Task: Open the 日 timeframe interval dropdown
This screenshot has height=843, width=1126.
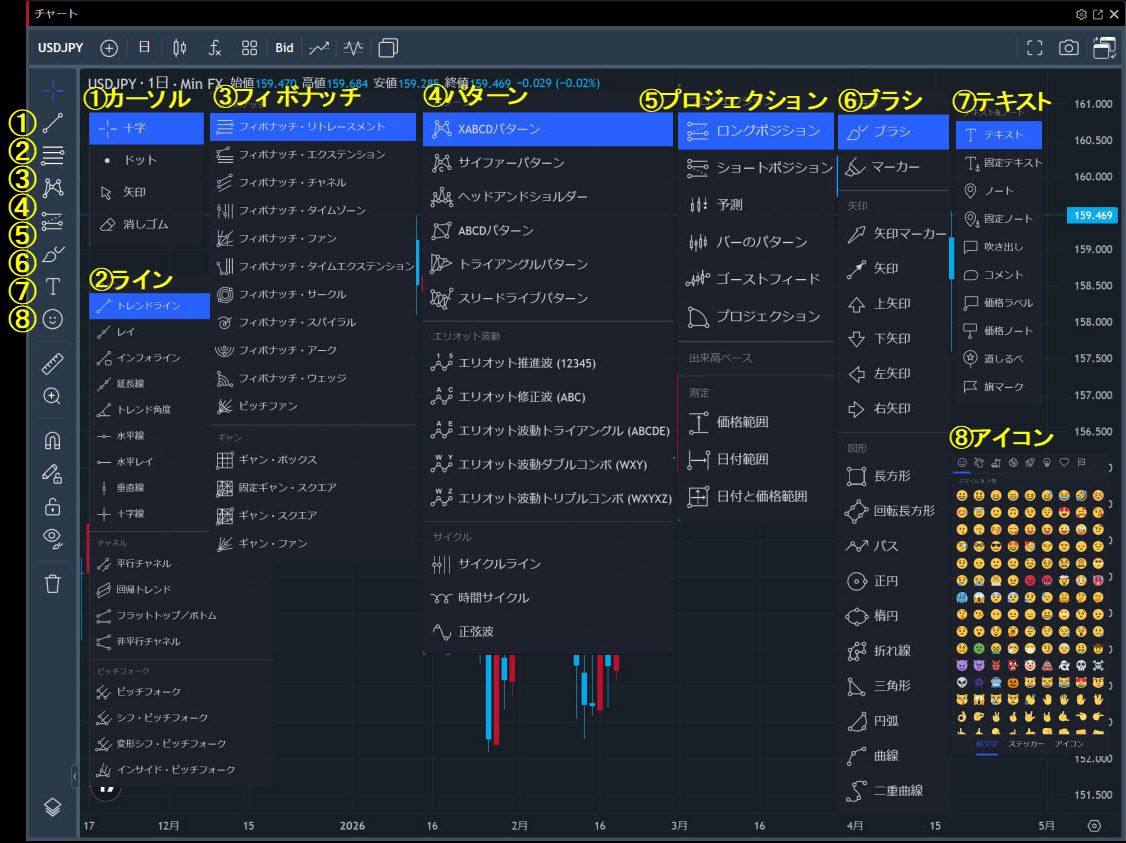Action: [145, 47]
